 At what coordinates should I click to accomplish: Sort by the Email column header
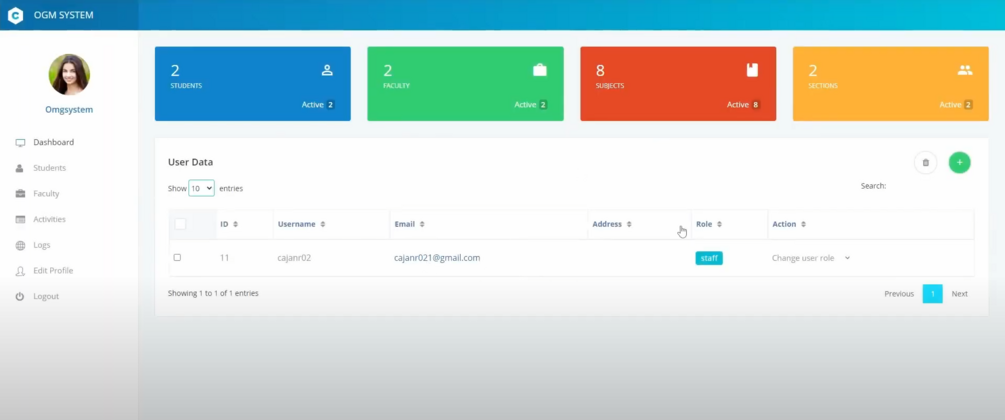tap(488, 224)
